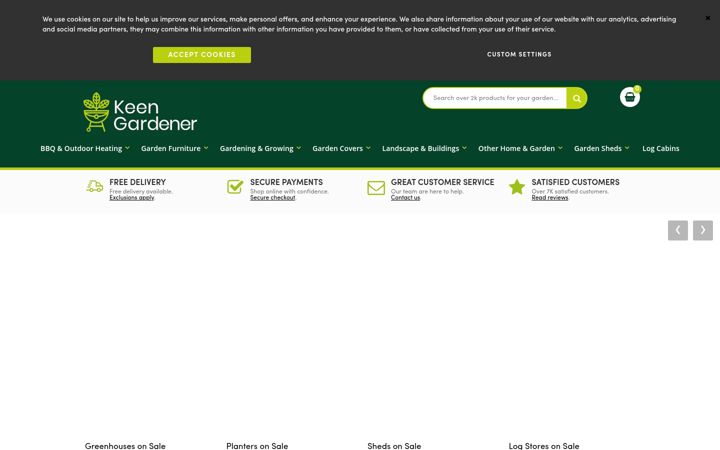
Task: Go to previous carousel slide
Action: pos(678,230)
